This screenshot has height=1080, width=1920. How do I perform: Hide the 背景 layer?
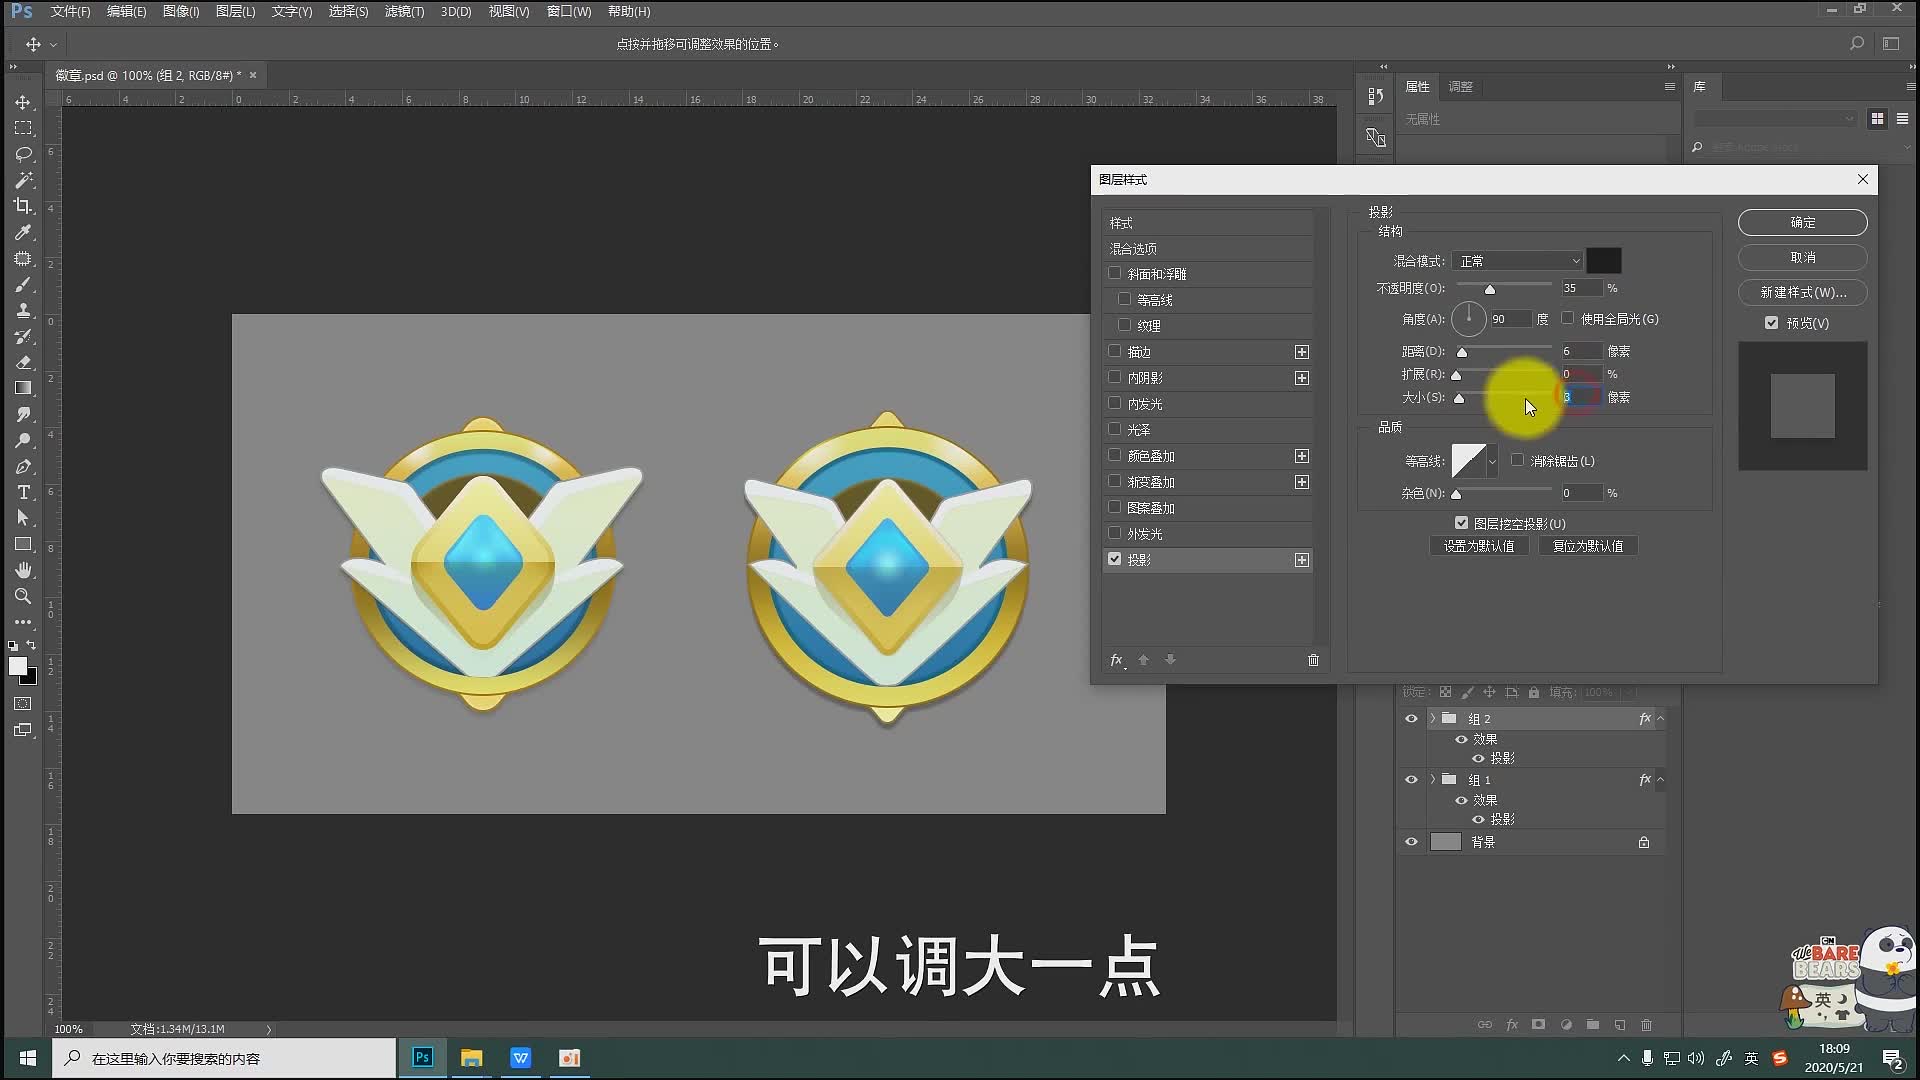click(x=1411, y=842)
